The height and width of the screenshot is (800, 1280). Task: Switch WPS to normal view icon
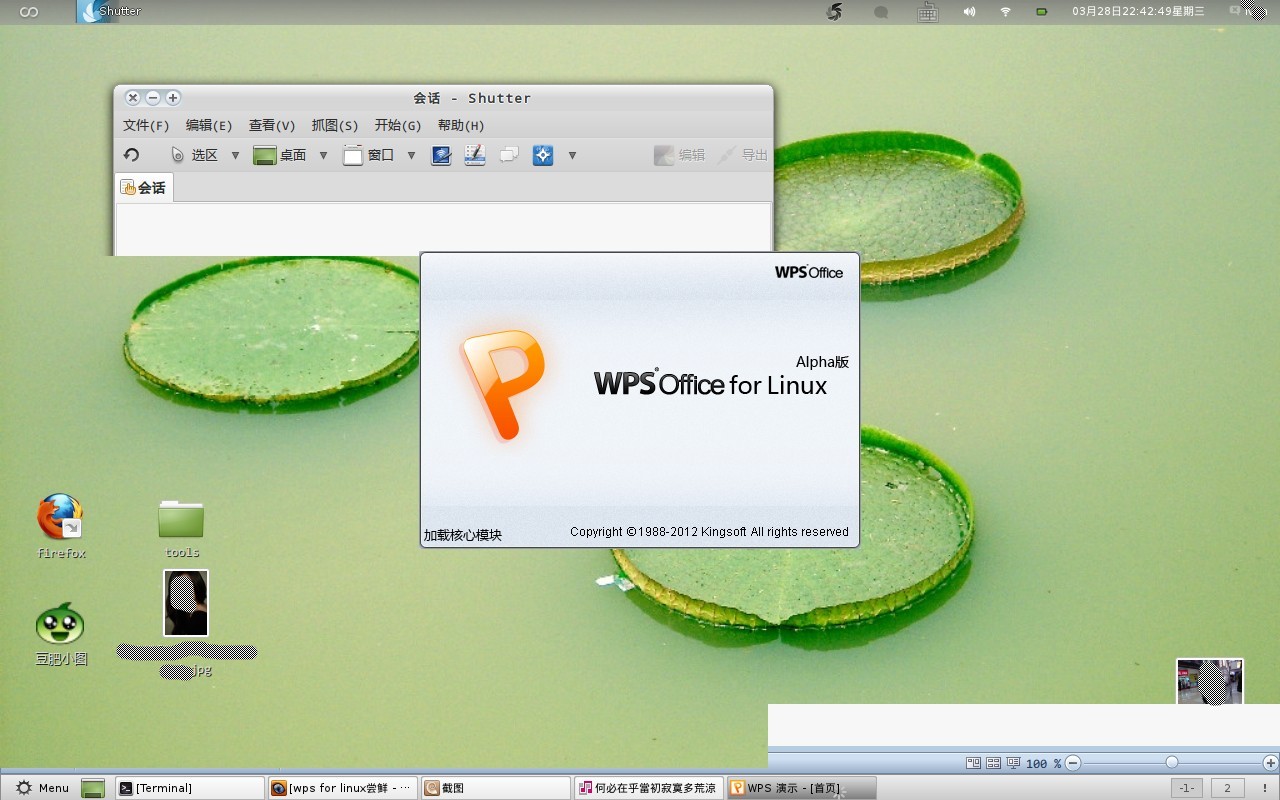pos(973,763)
